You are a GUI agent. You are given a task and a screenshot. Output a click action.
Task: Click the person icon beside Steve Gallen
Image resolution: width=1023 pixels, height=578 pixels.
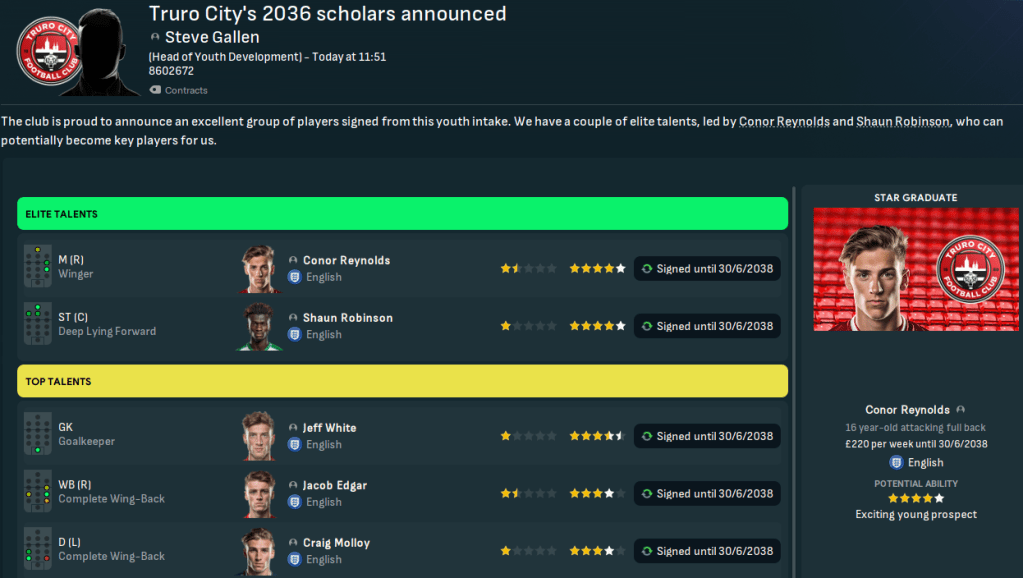coord(155,38)
